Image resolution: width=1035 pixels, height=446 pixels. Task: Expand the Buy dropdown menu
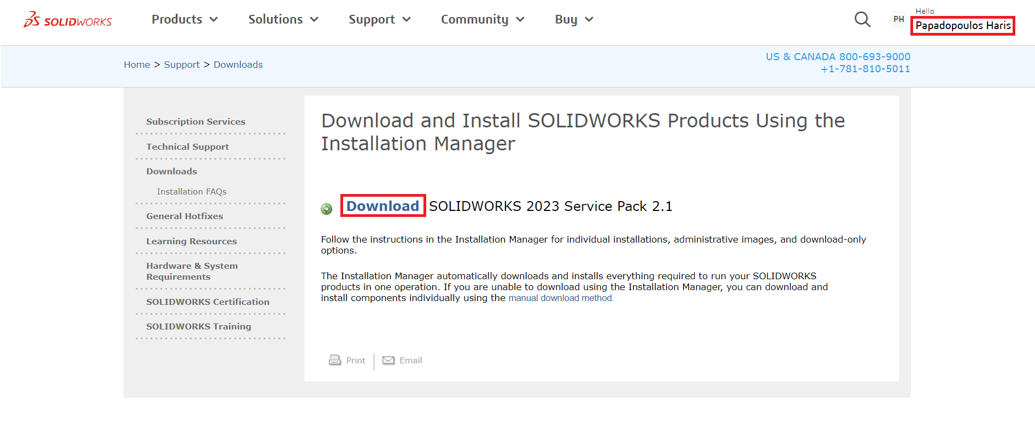pyautogui.click(x=574, y=19)
